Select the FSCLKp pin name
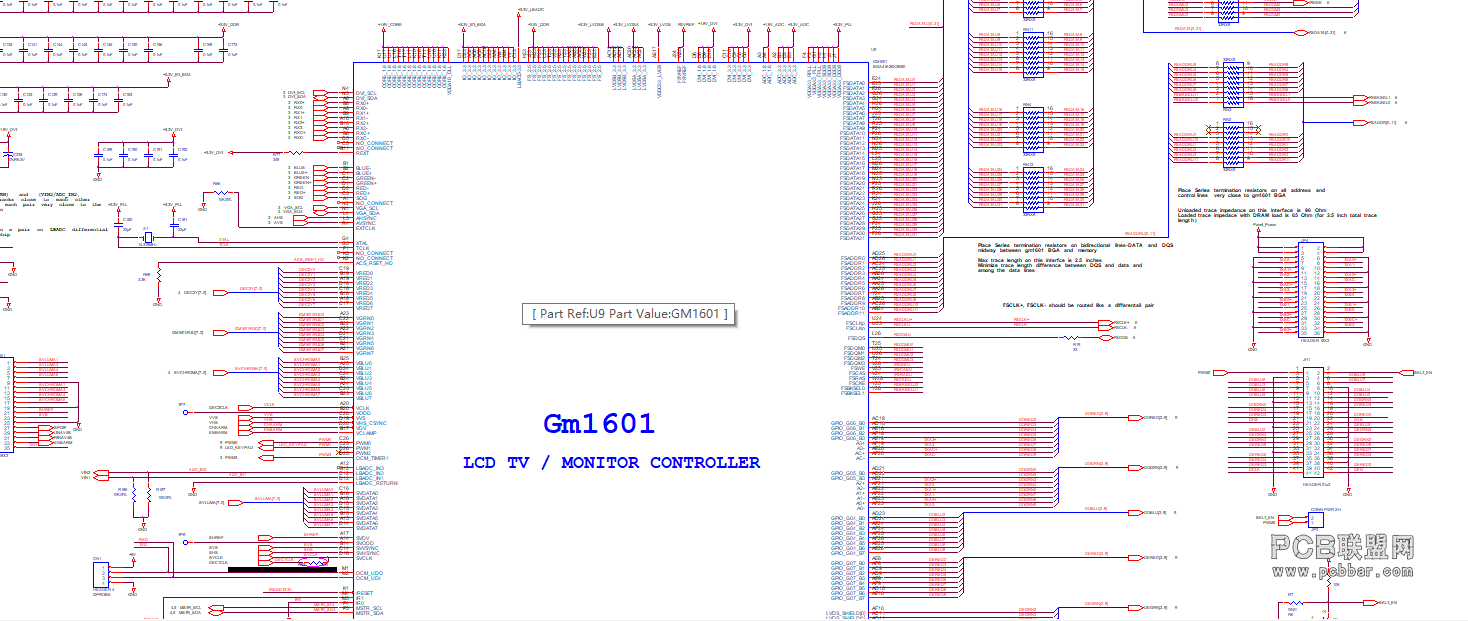 [x=856, y=323]
